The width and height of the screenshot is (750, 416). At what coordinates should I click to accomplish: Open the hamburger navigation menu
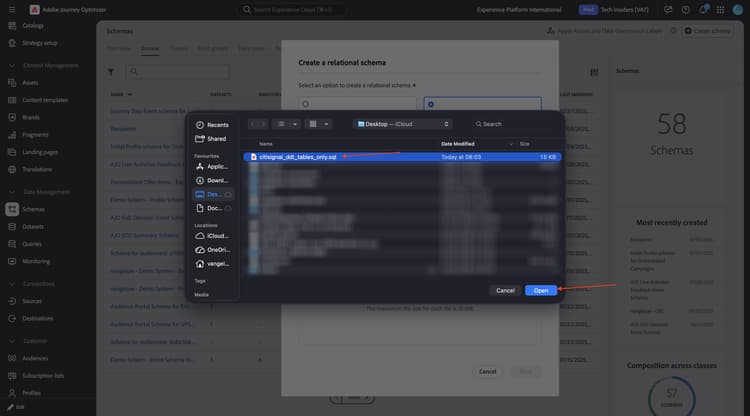(12, 10)
